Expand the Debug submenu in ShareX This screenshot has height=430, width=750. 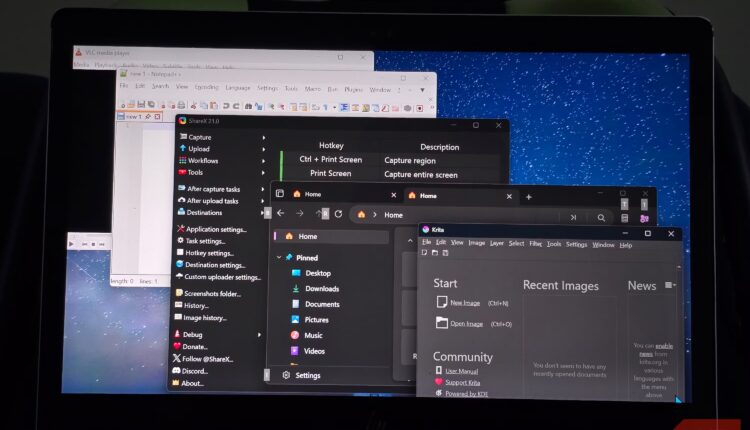[218, 335]
